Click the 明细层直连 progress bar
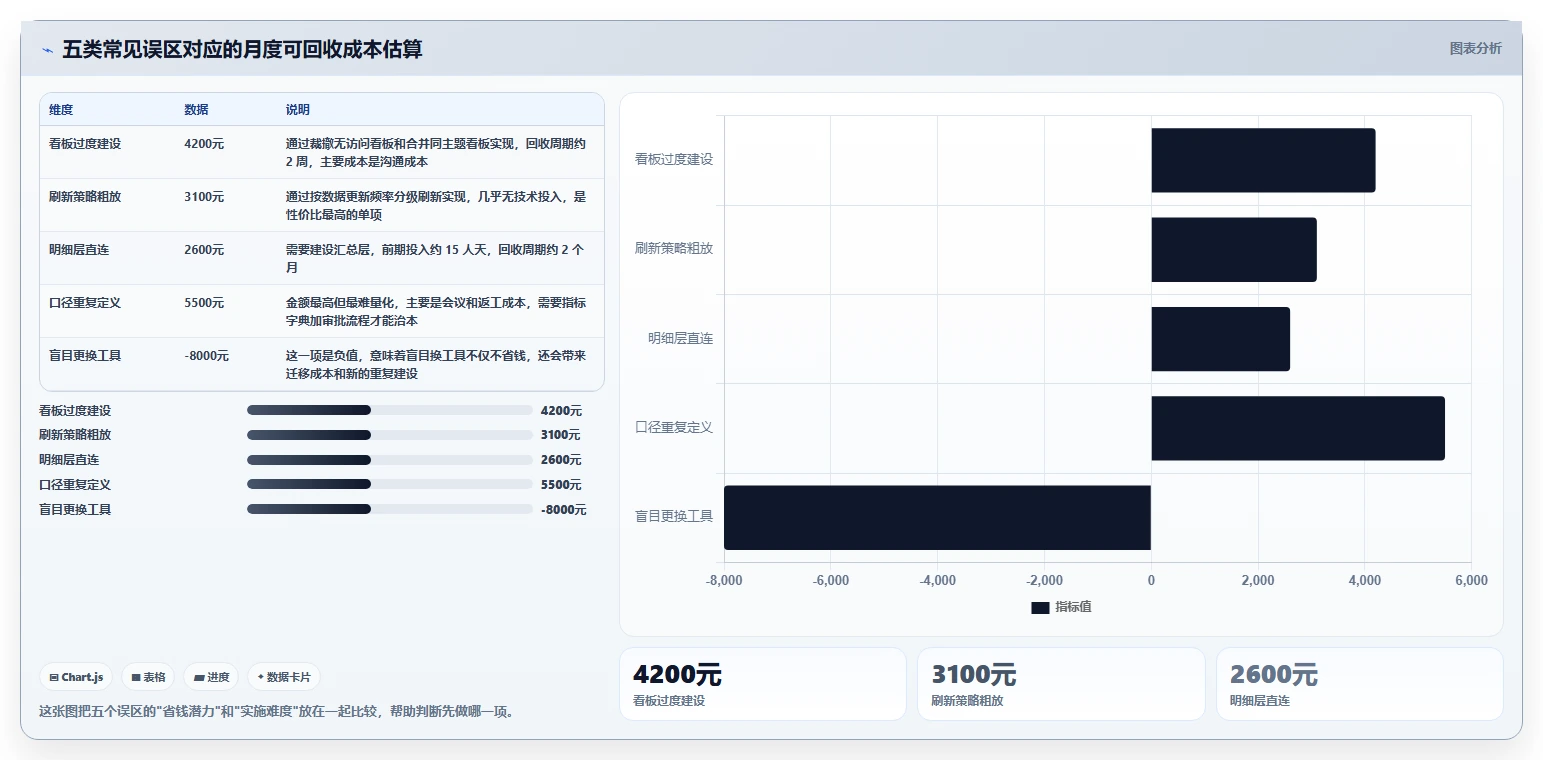 (390, 460)
